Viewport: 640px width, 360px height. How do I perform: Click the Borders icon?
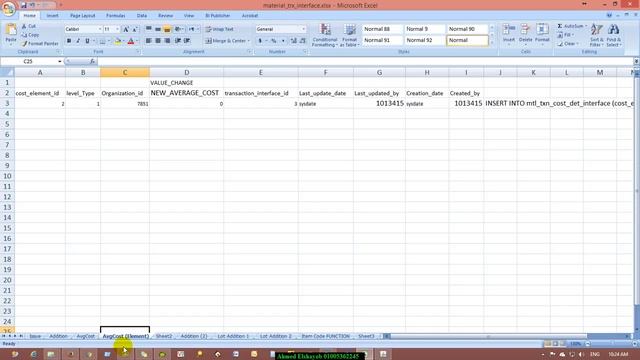(x=102, y=41)
